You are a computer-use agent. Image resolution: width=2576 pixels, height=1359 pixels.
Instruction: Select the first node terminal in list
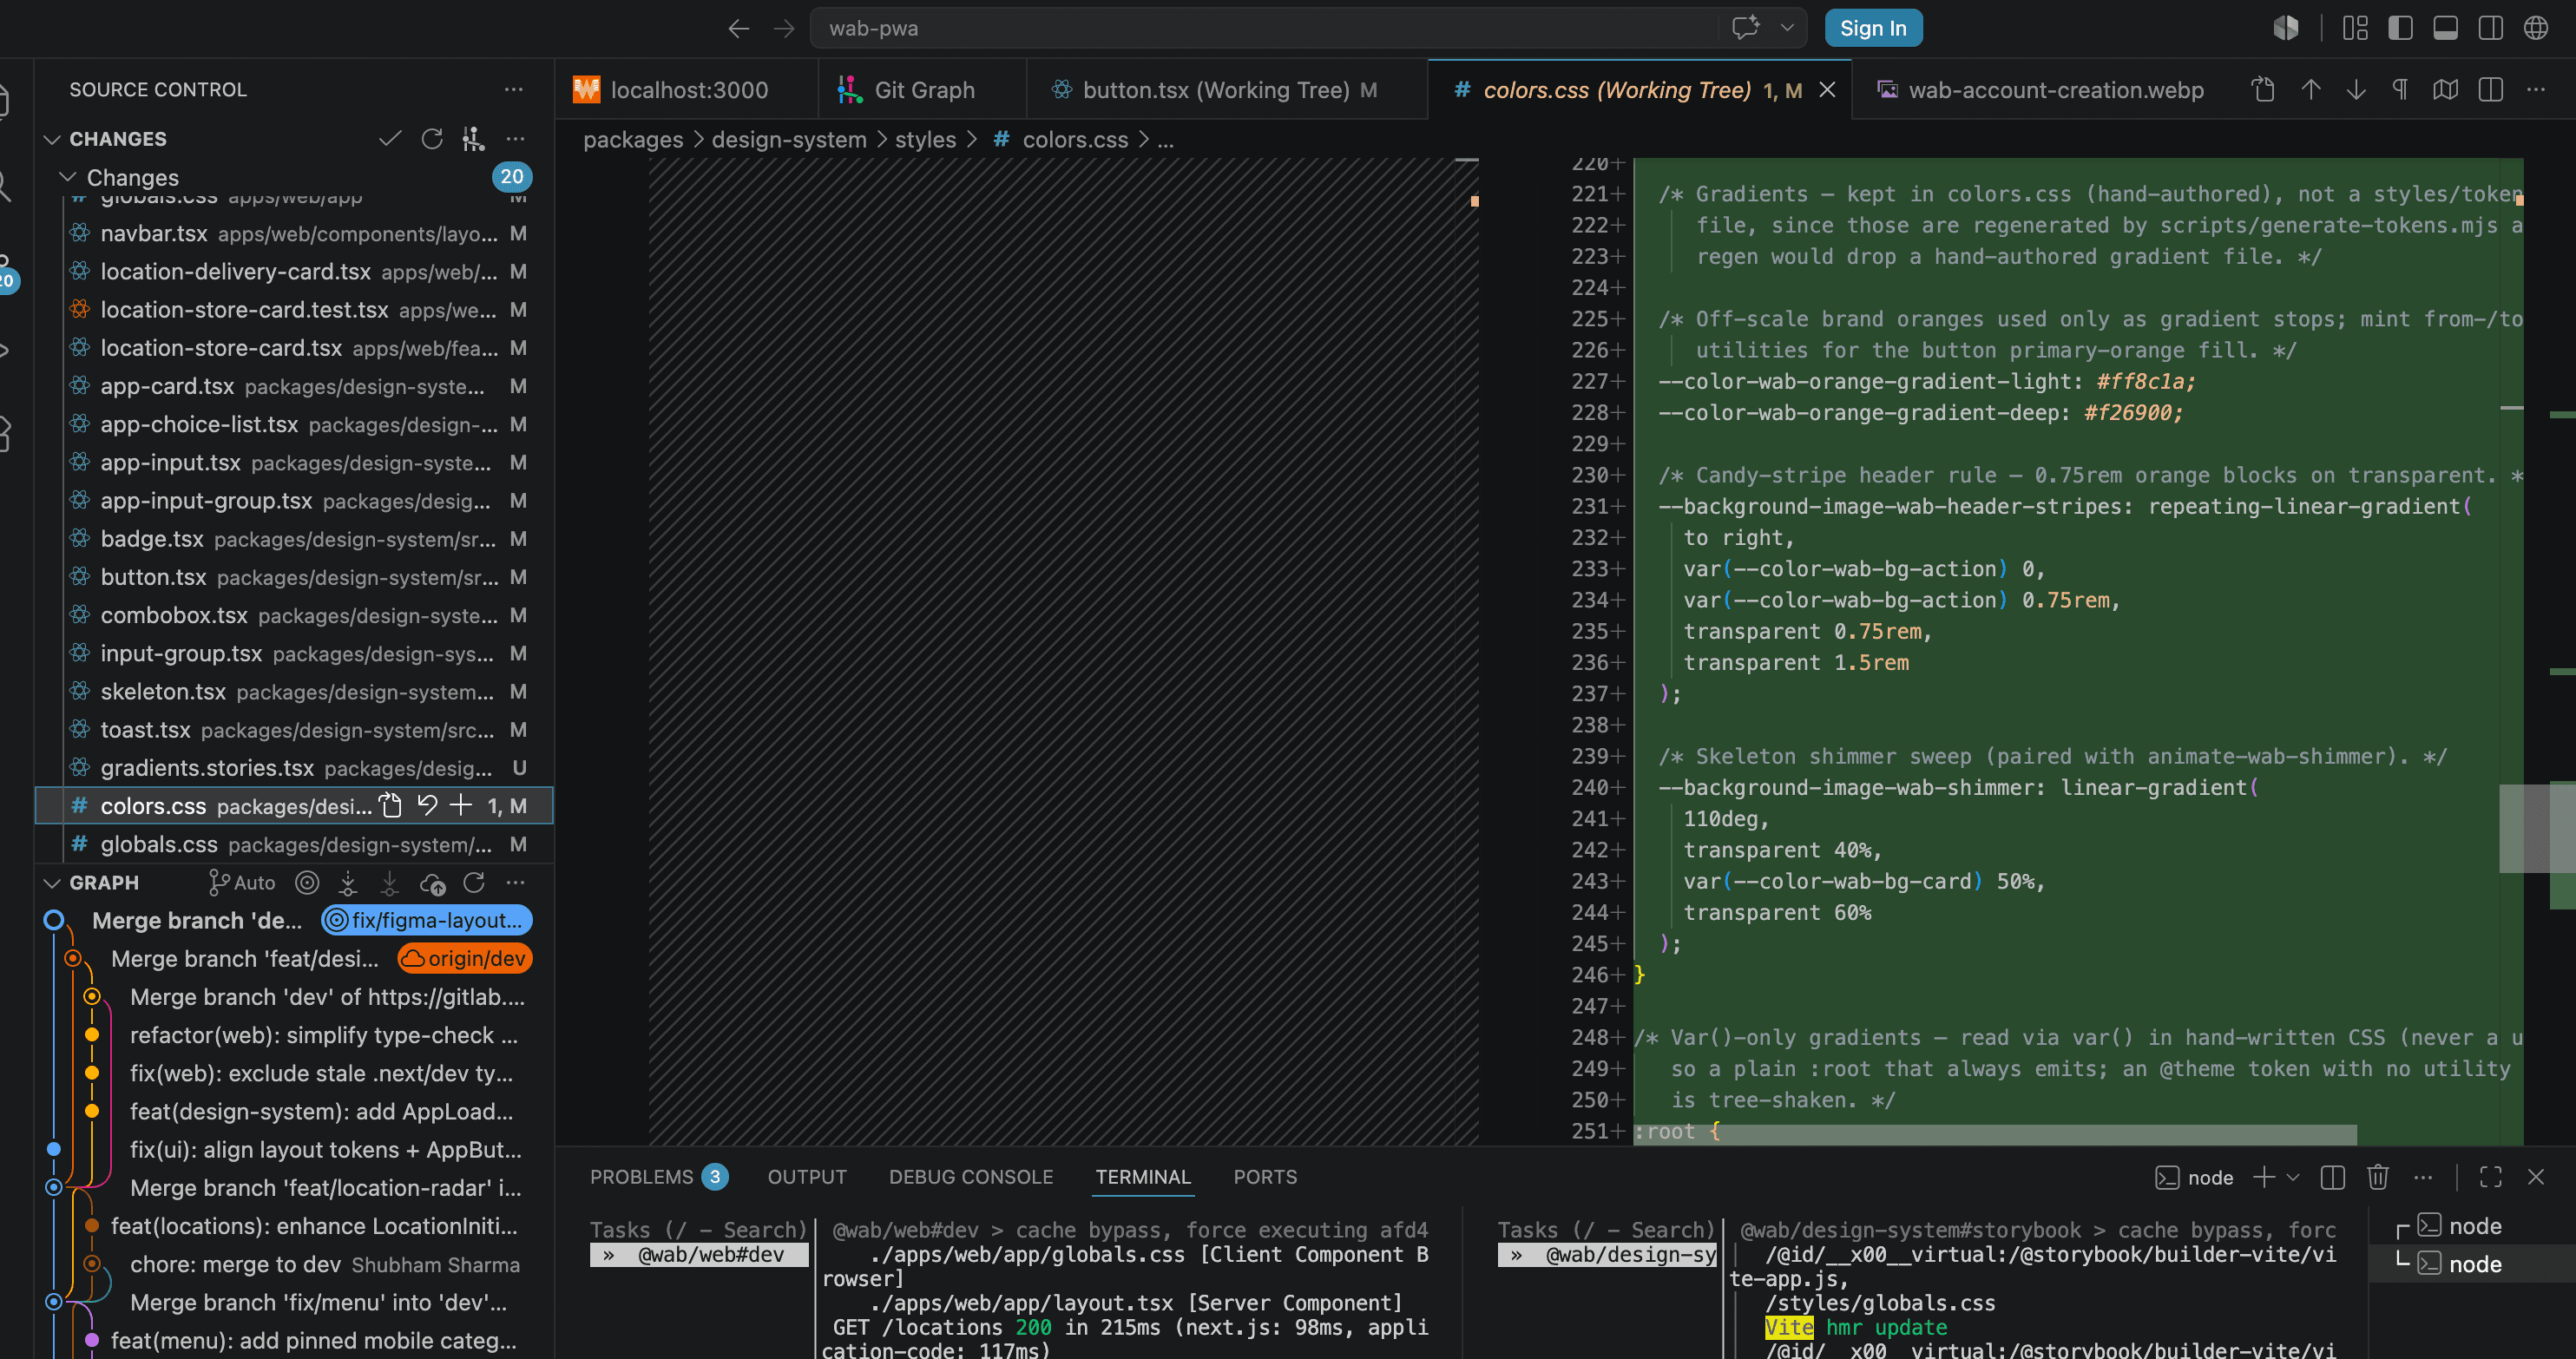2470,1226
